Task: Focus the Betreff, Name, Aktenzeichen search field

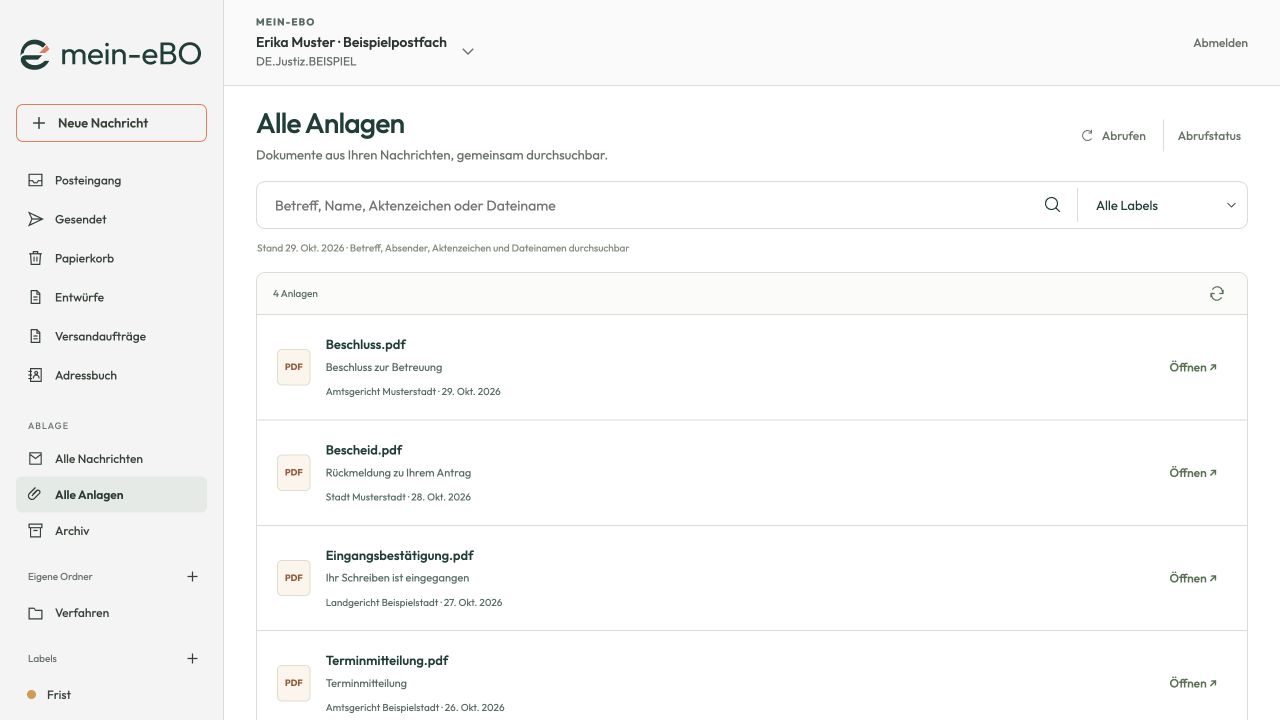Action: (x=650, y=205)
